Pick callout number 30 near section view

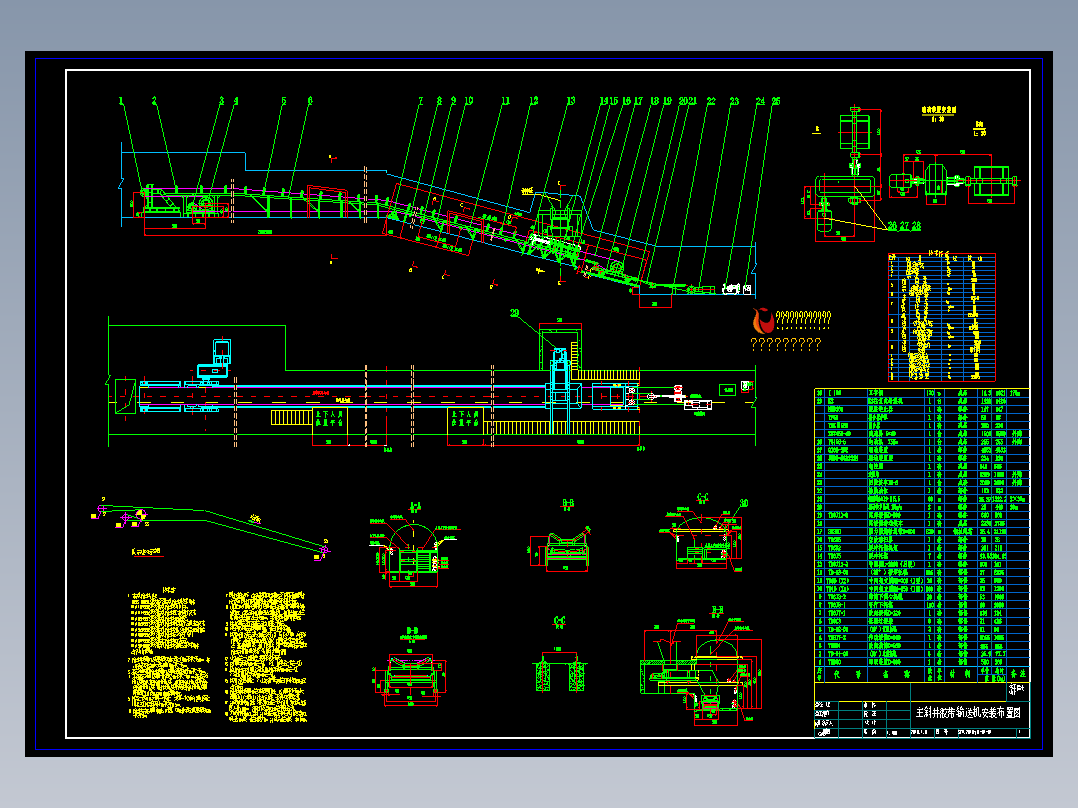tap(743, 503)
